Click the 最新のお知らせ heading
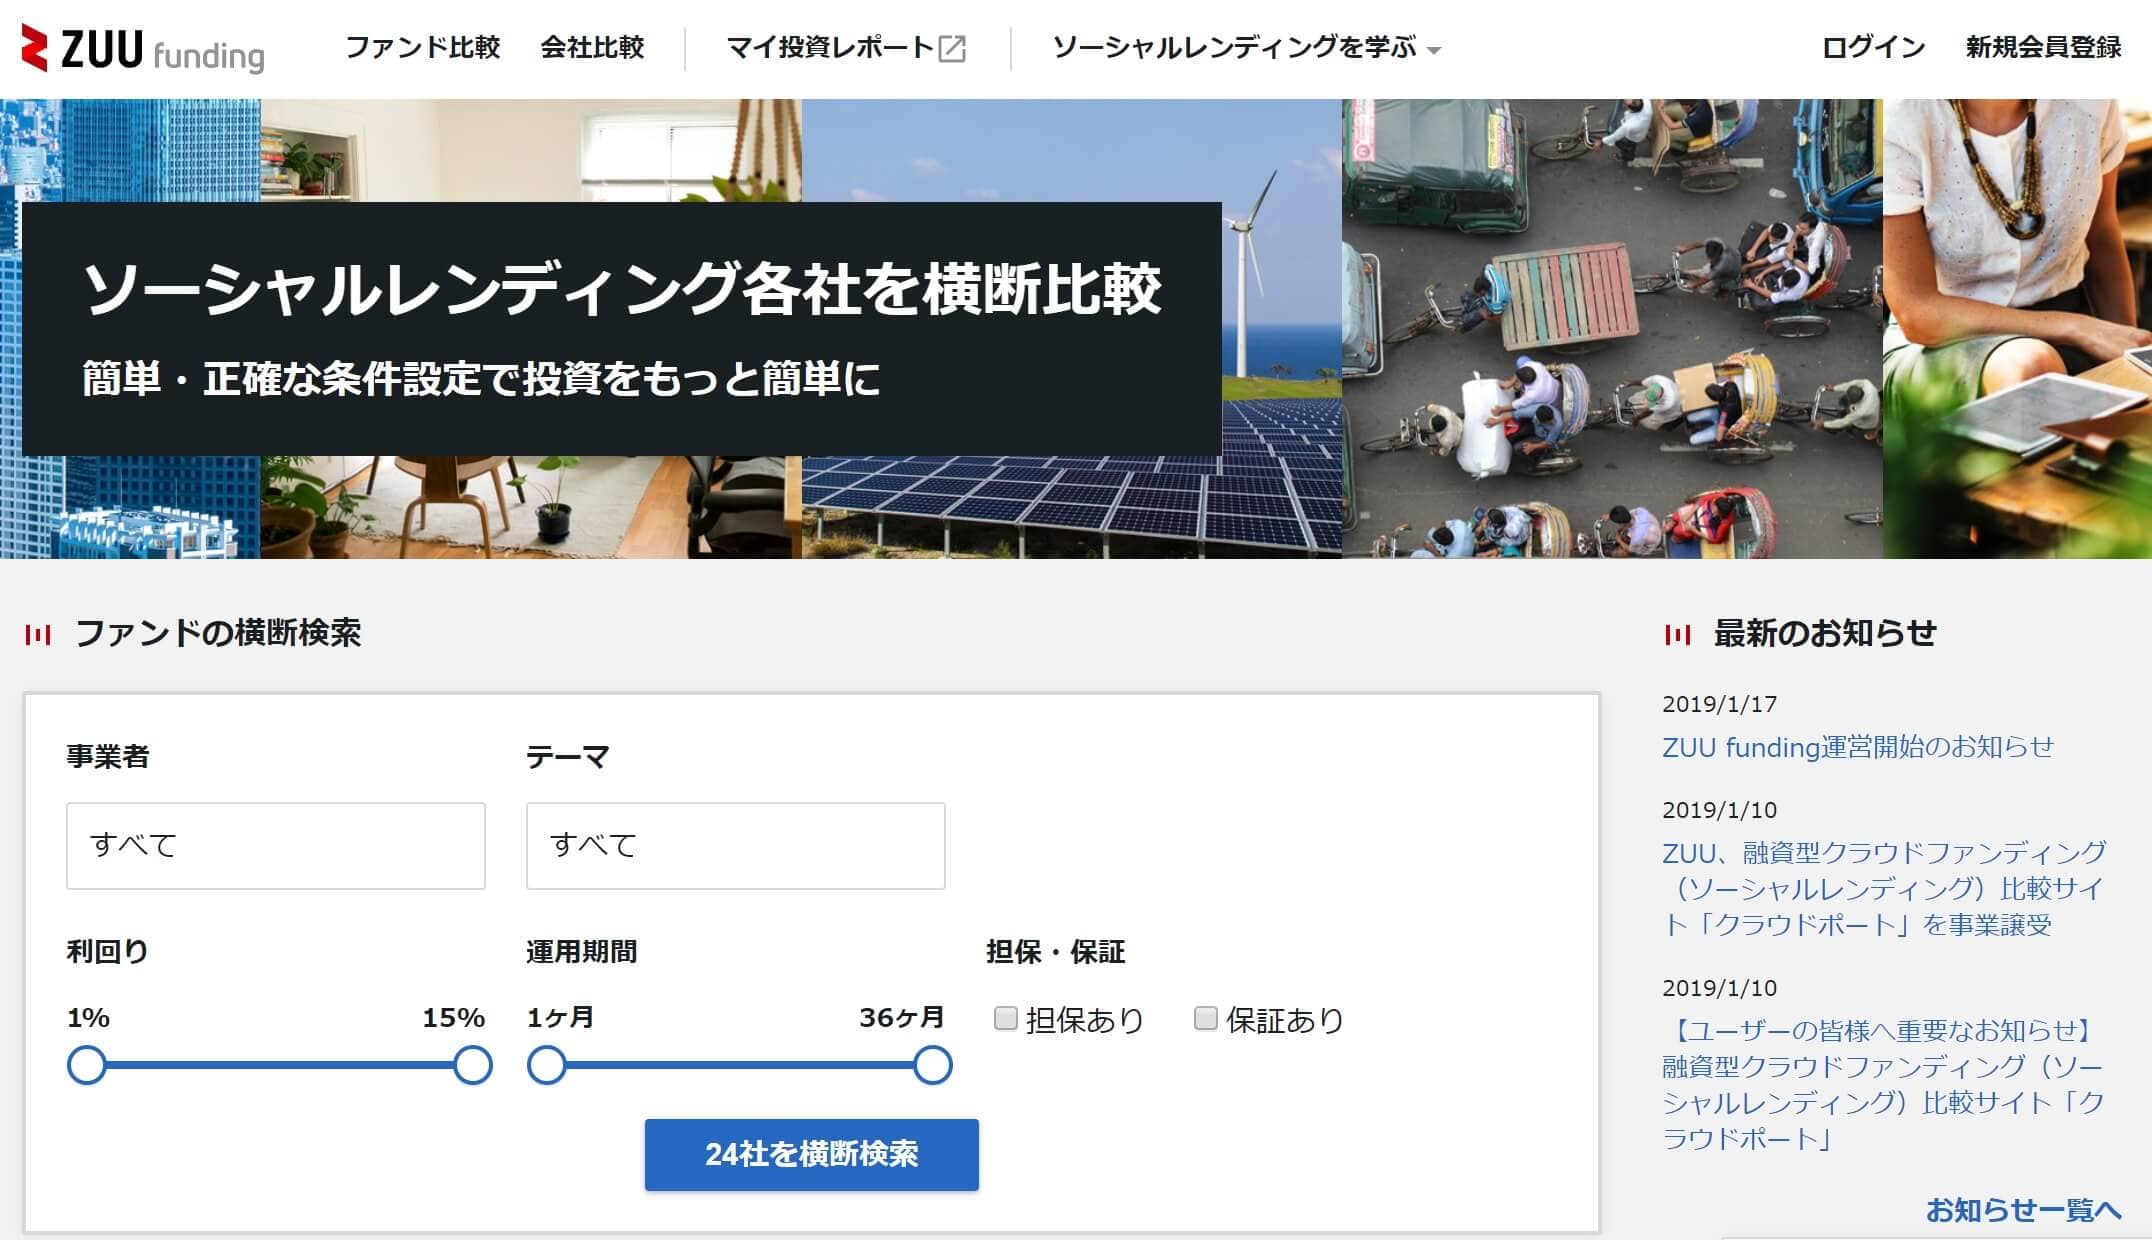 [x=1825, y=633]
